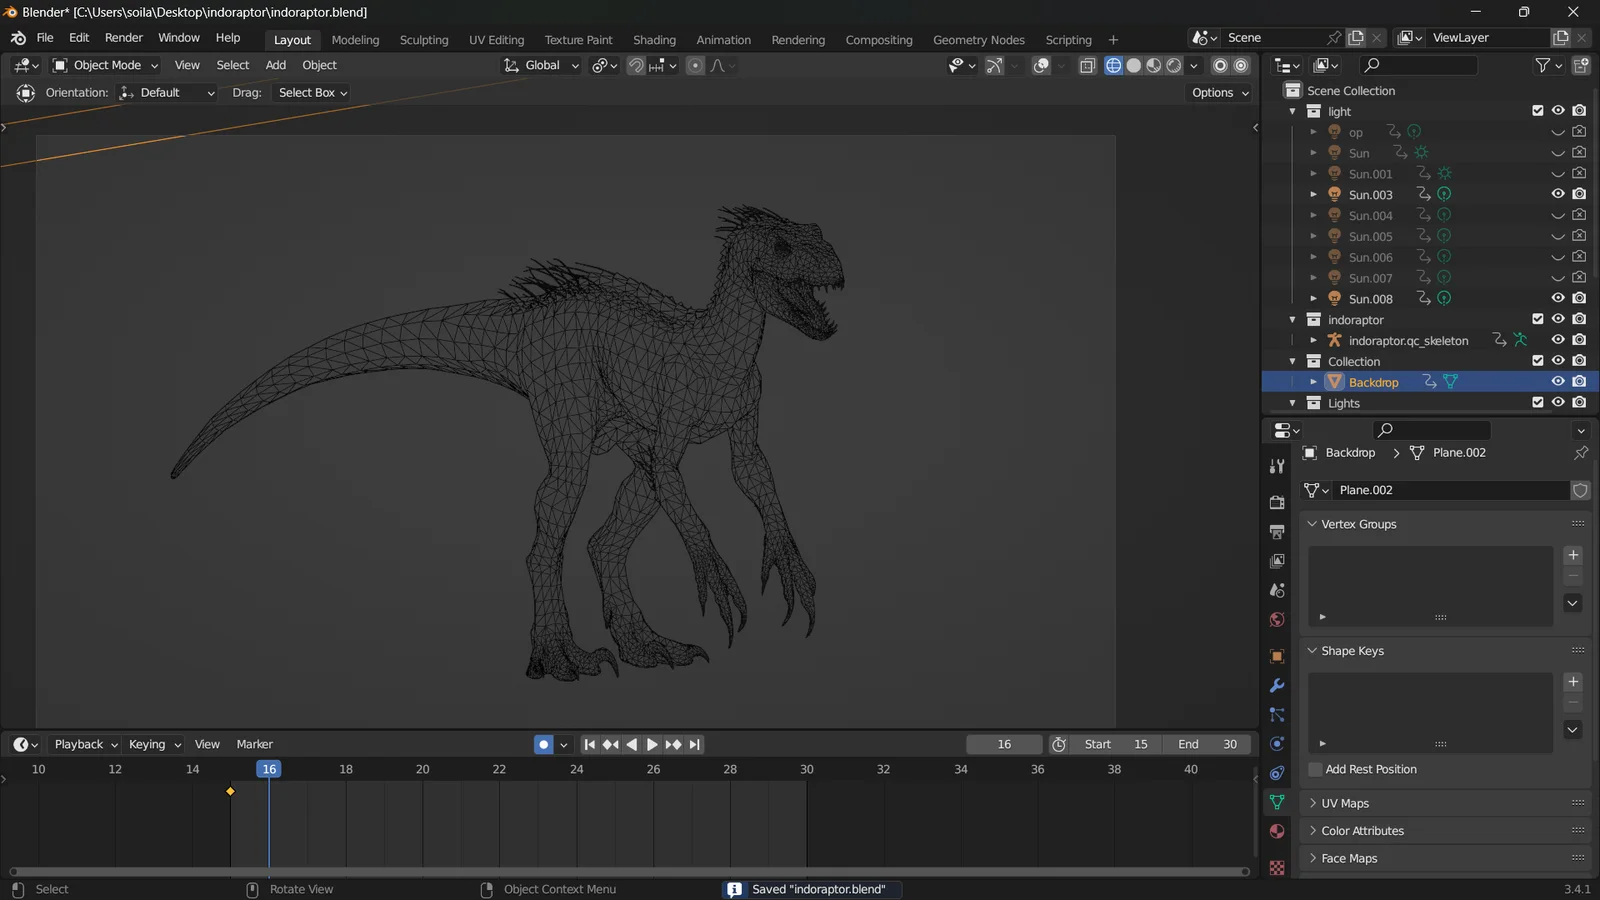Enable Solid viewport shading
This screenshot has height=900, width=1600.
tap(1134, 65)
